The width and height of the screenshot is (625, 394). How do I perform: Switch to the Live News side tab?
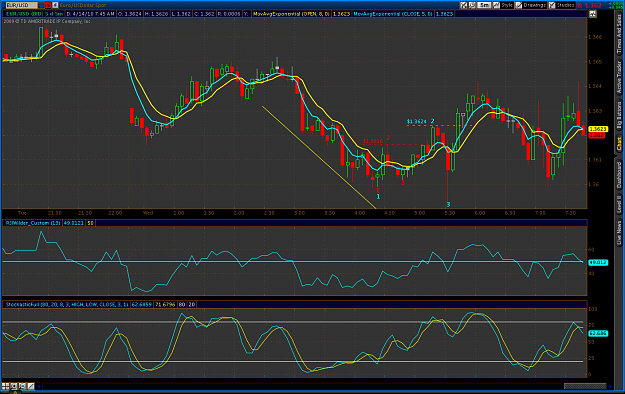[x=619, y=233]
